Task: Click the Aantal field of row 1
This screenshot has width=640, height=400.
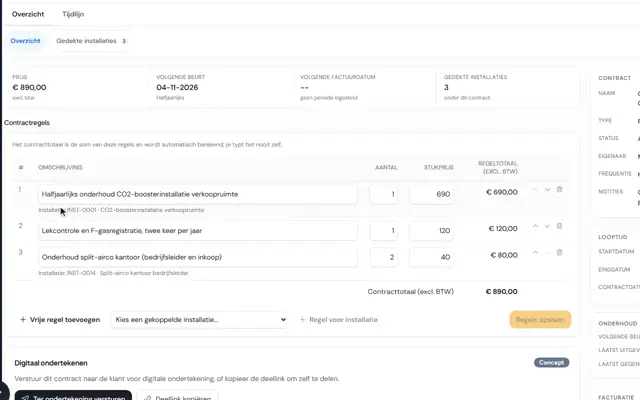Action: [x=384, y=194]
